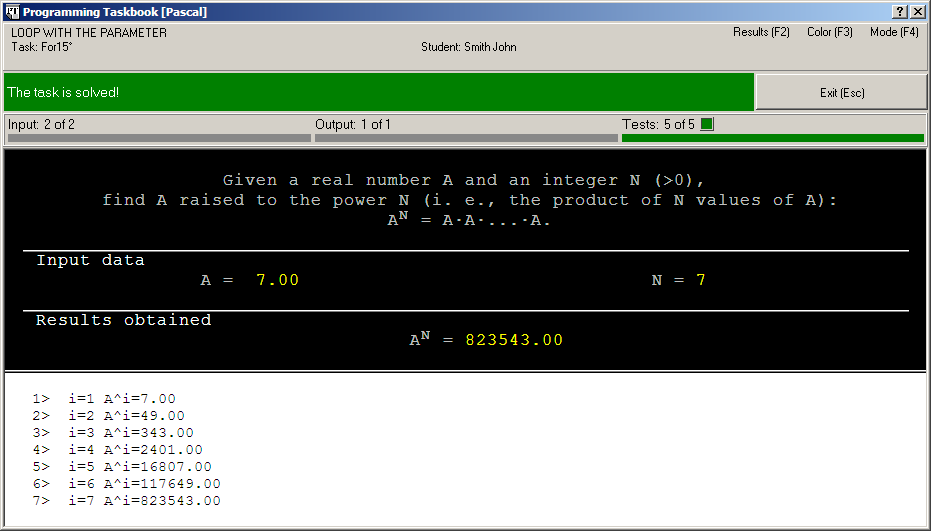
Task: Click the Input 2 of 2 progress bar
Action: point(158,138)
